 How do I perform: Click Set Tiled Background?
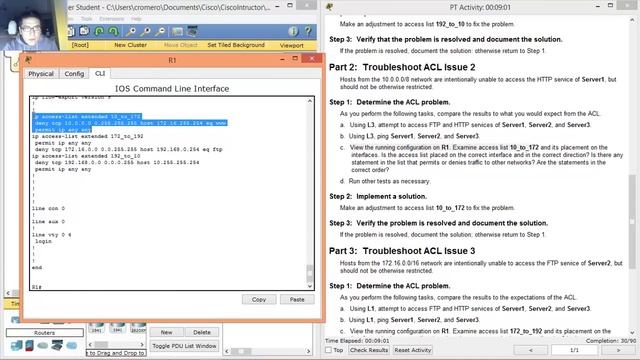236,45
